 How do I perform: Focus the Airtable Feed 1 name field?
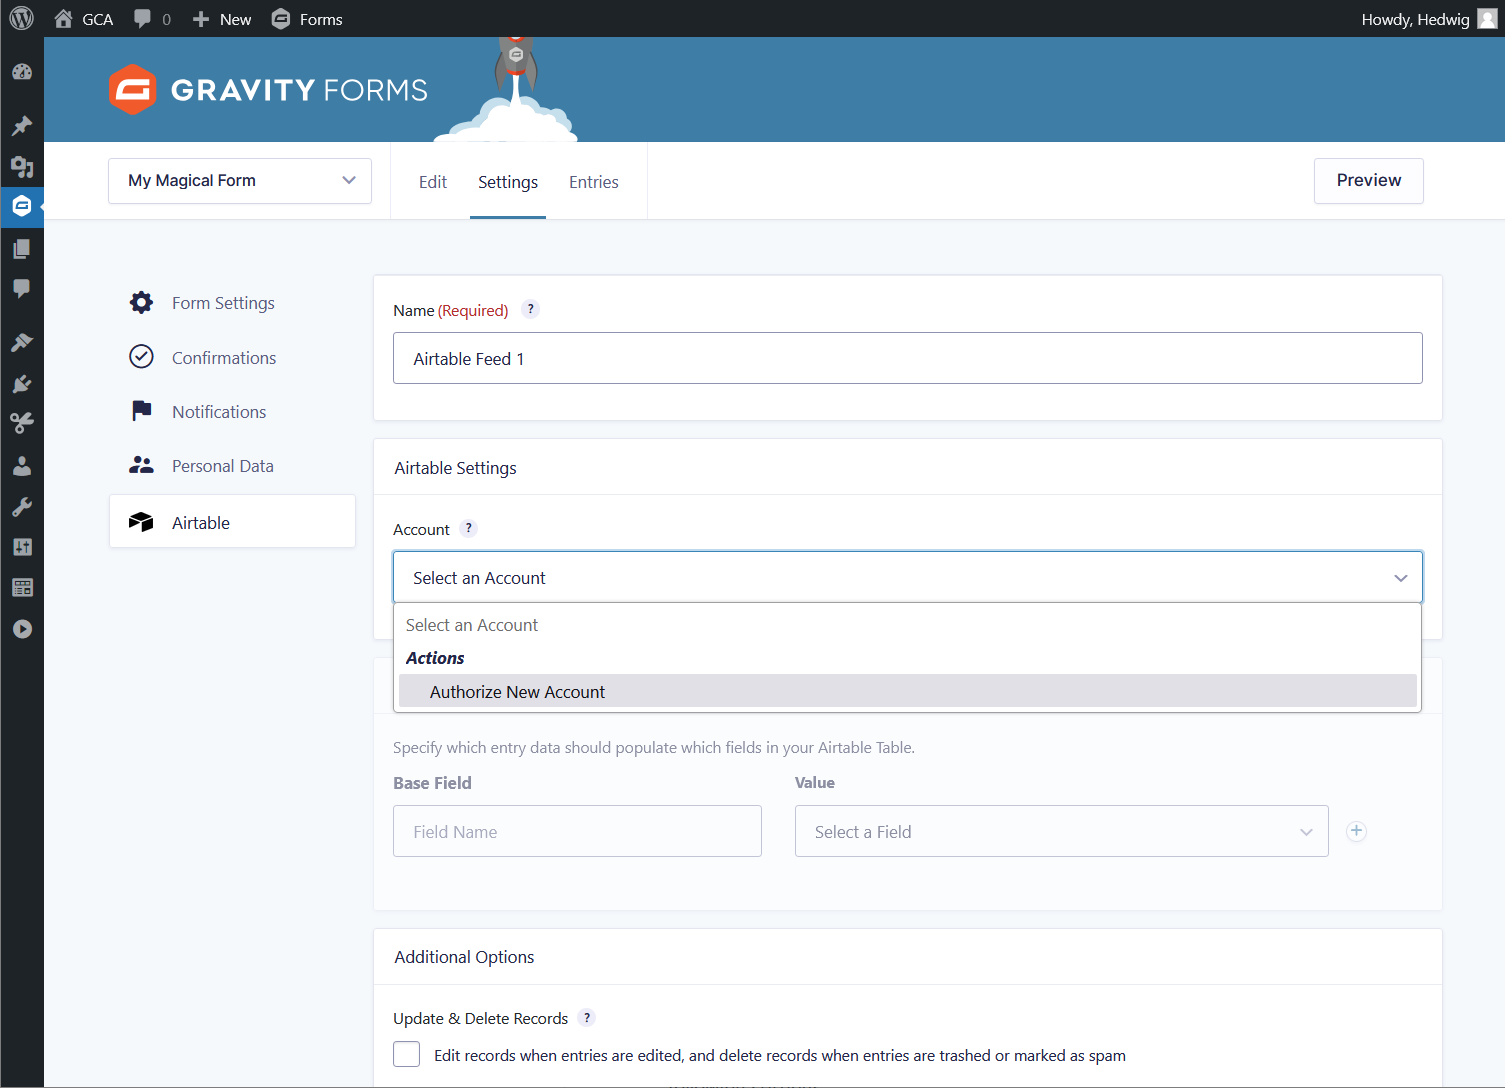(x=908, y=358)
